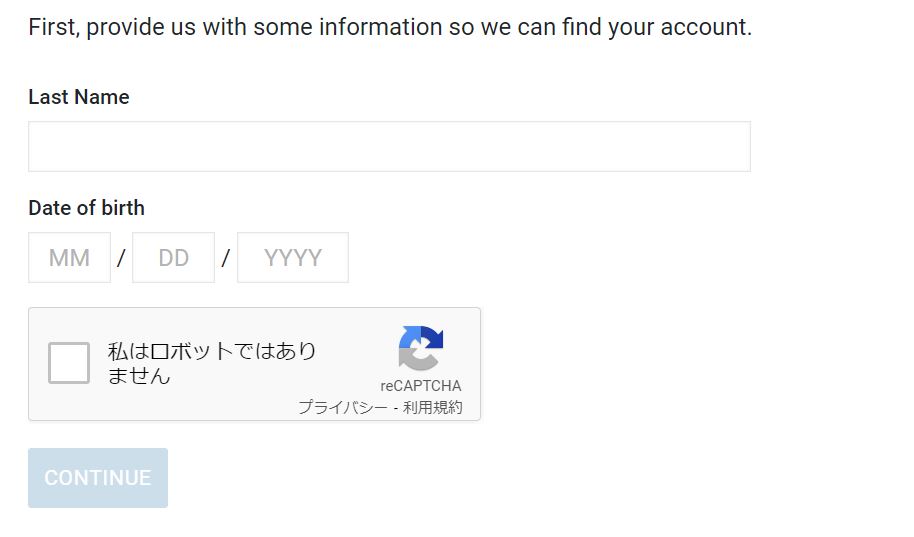Select the YYYY year field

[293, 258]
